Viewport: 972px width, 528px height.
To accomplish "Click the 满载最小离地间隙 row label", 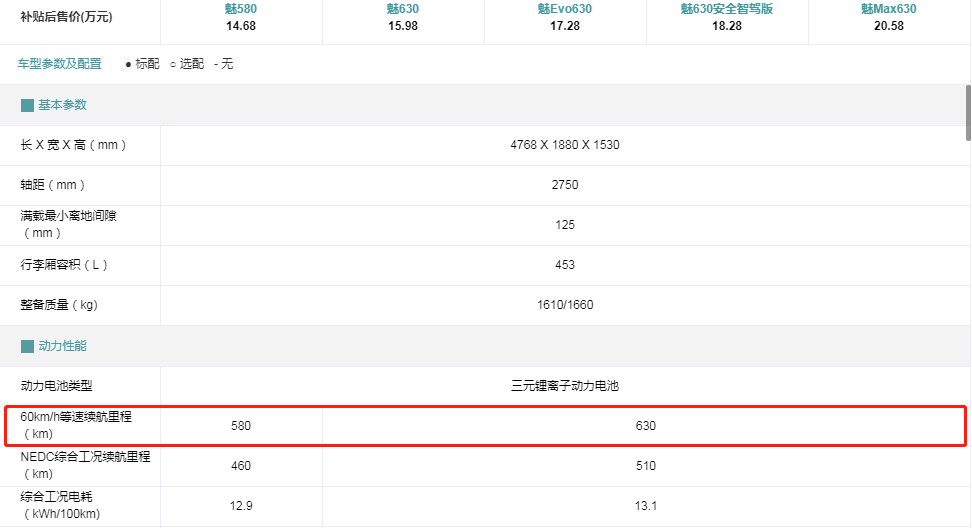I will coord(68,224).
